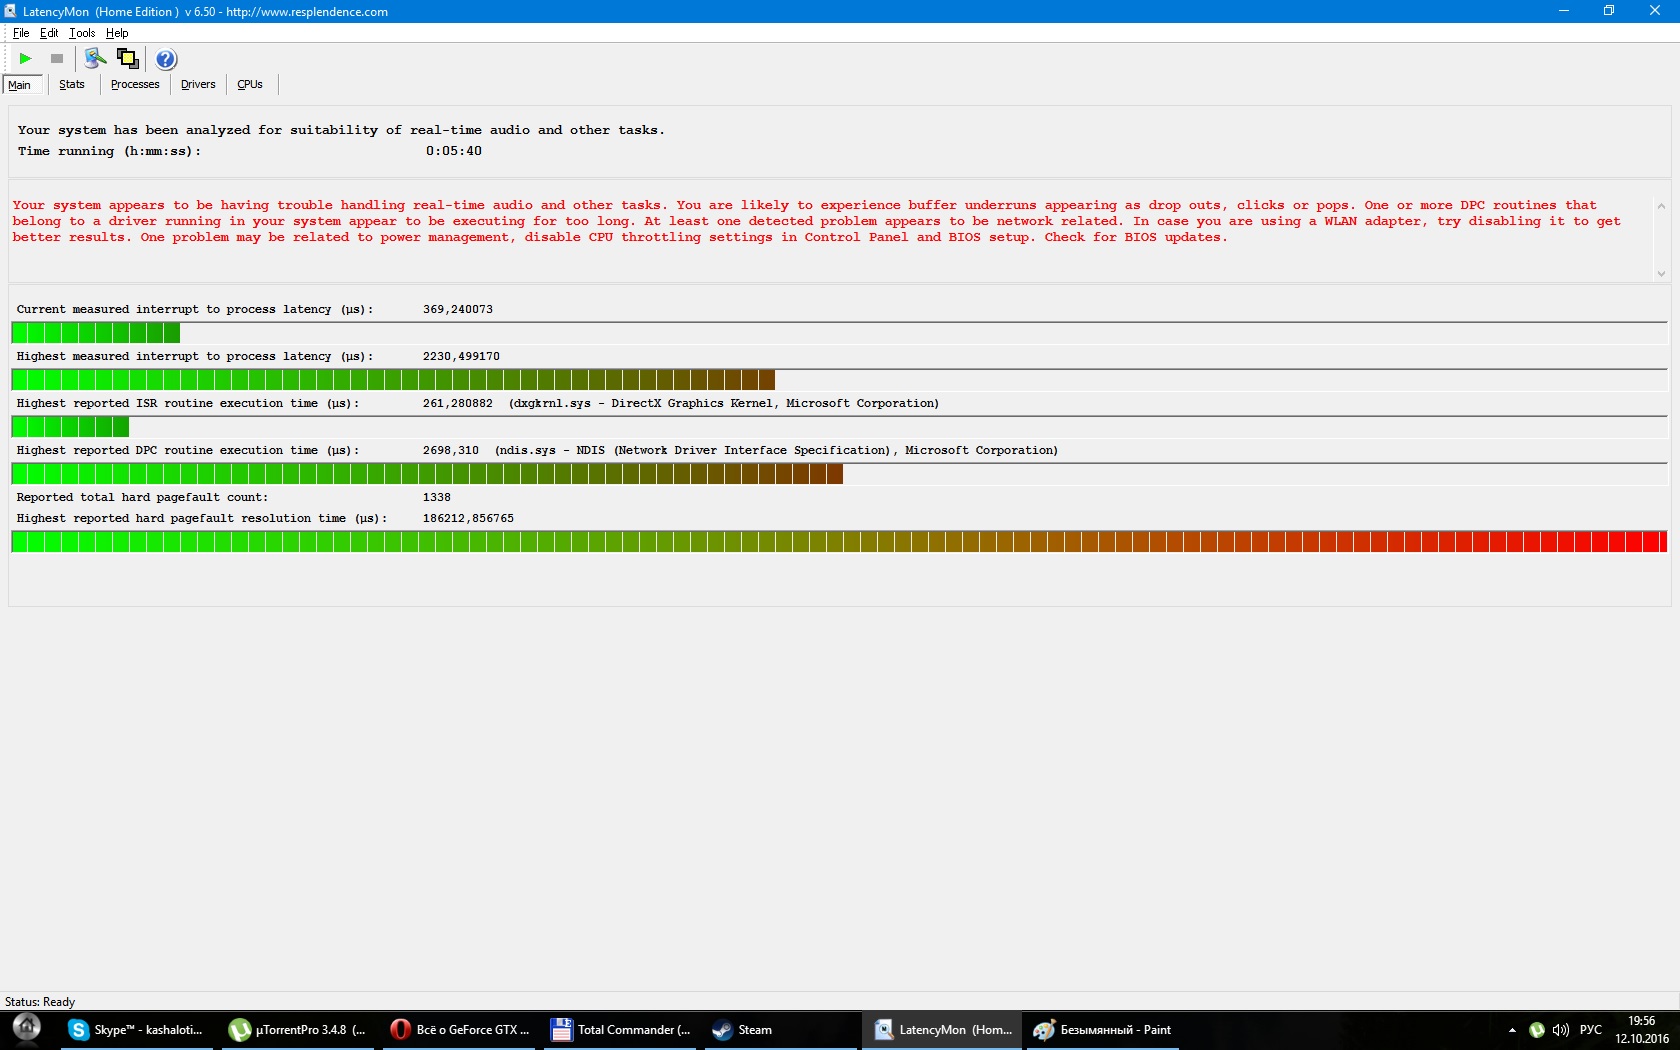The height and width of the screenshot is (1050, 1680).
Task: Click the scroll up arrow in the warning box
Action: [x=1661, y=206]
